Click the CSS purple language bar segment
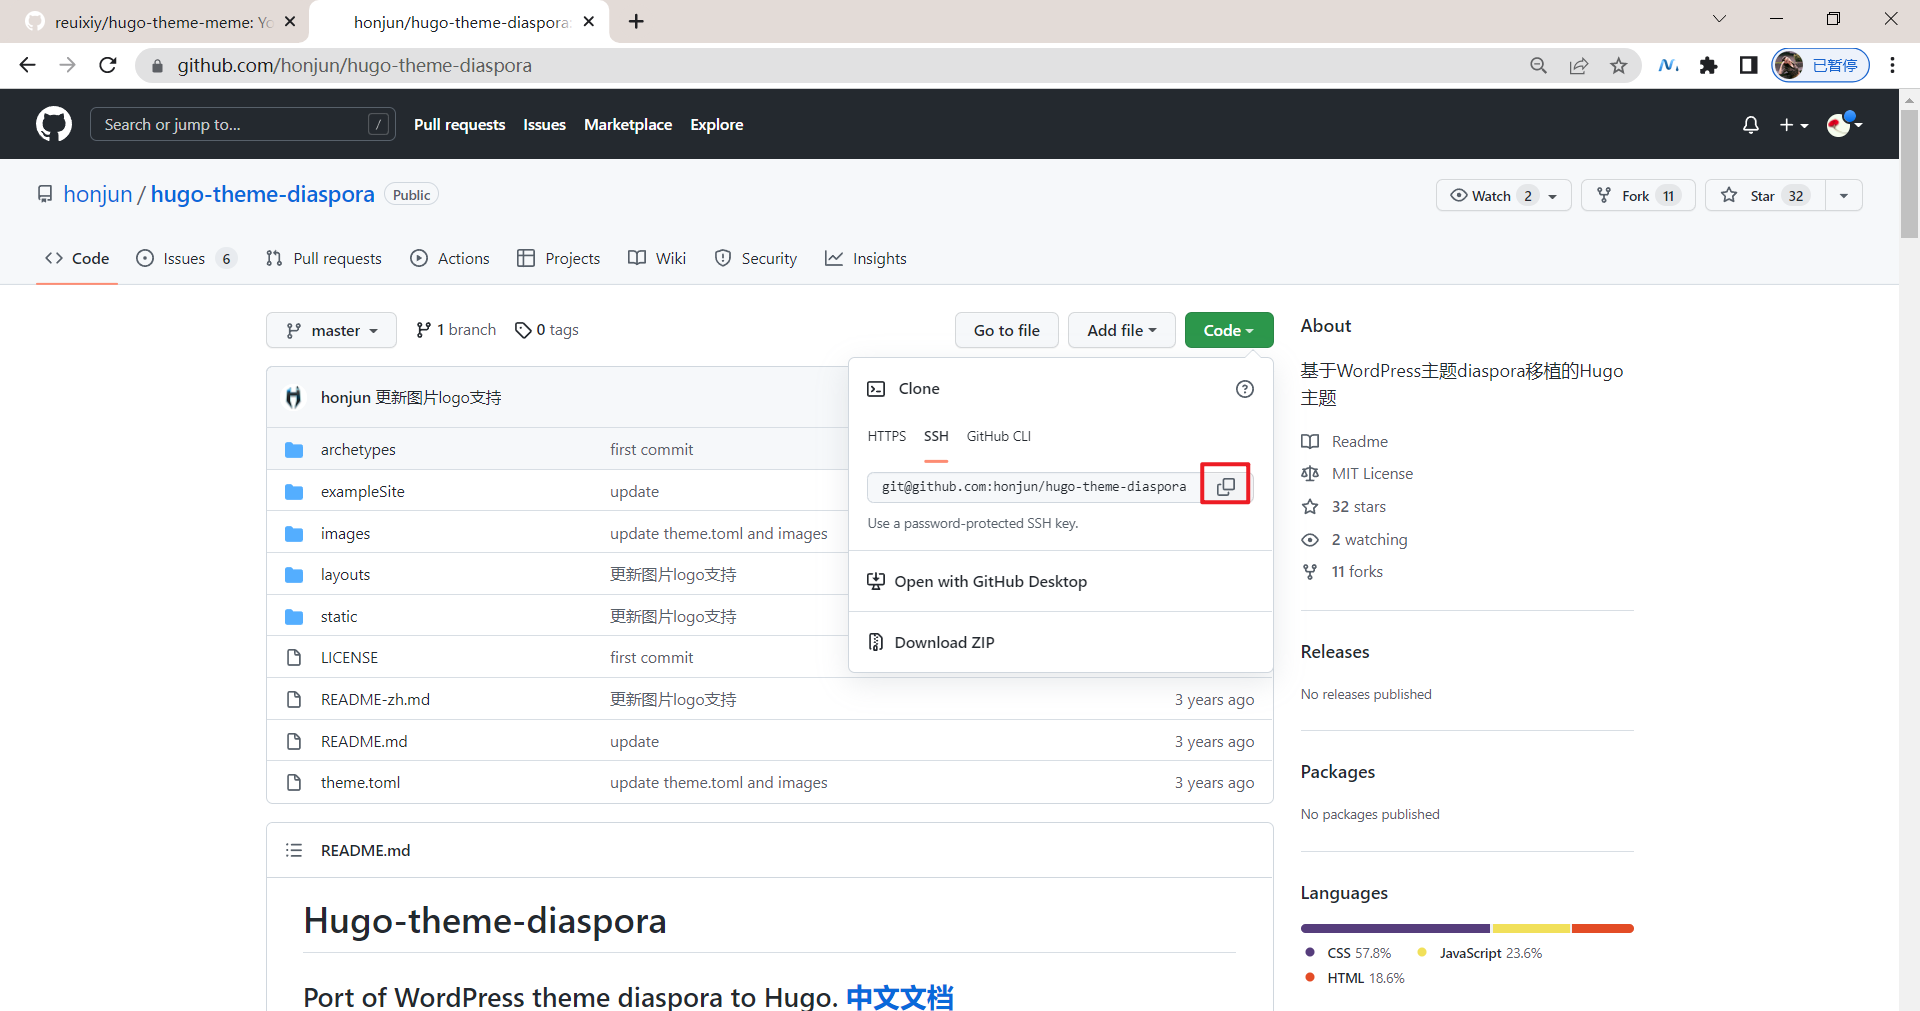 1395,929
